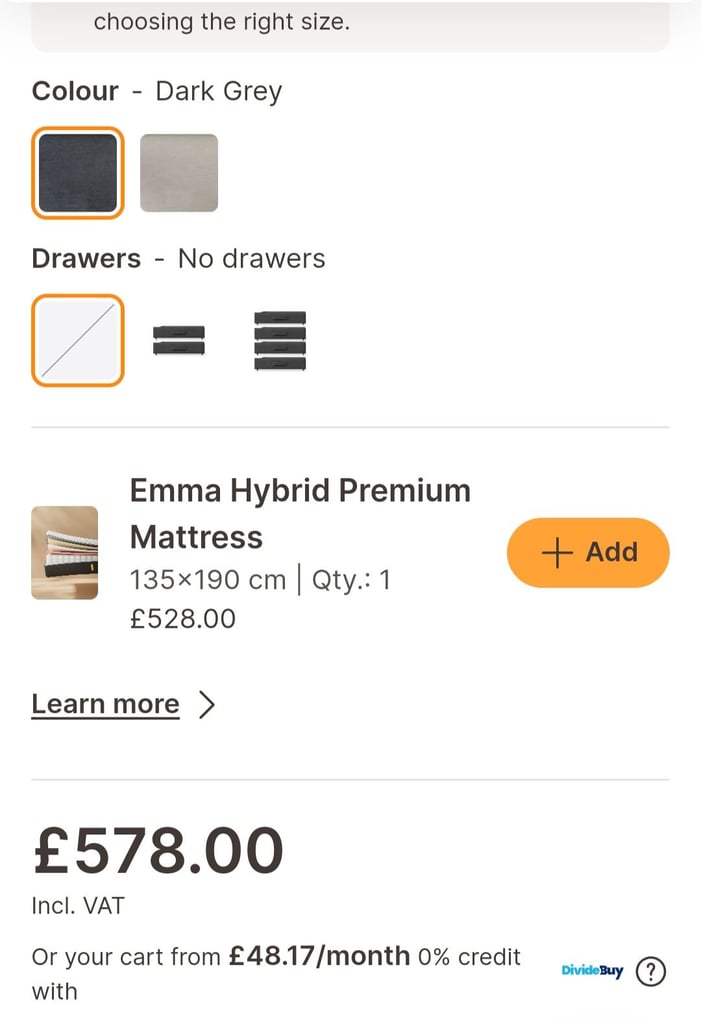701x1024 pixels.
Task: Expand Learn more details for the mattress
Action: point(105,704)
